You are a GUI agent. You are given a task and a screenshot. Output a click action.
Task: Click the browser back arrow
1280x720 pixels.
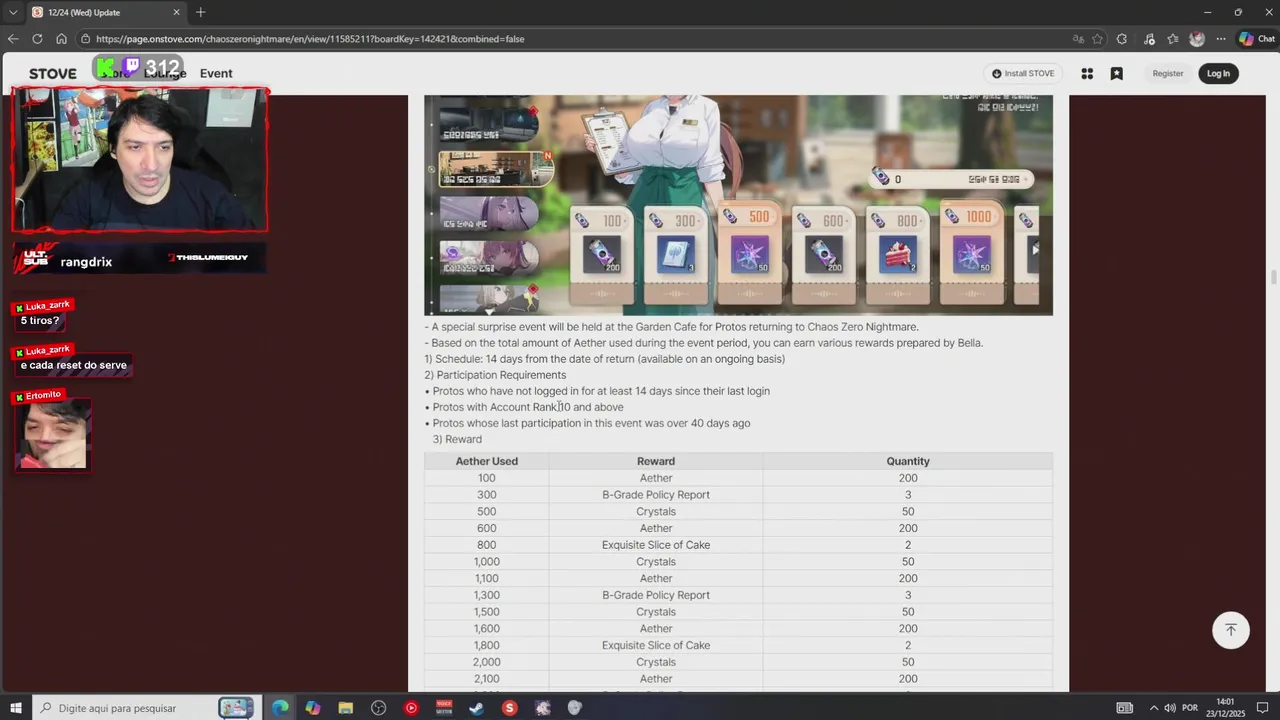pos(13,39)
